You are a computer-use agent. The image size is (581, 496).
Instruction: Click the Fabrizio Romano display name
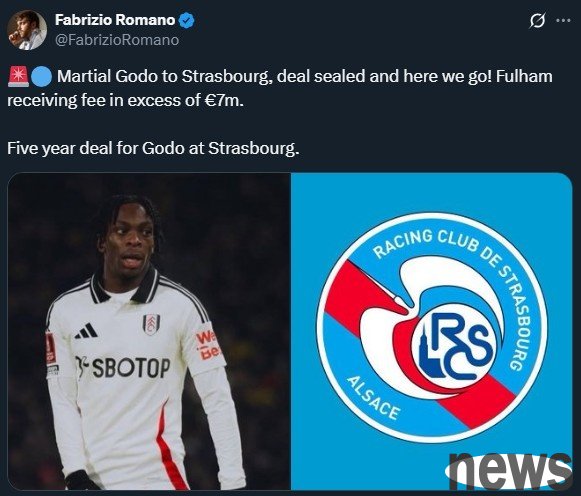tap(115, 20)
